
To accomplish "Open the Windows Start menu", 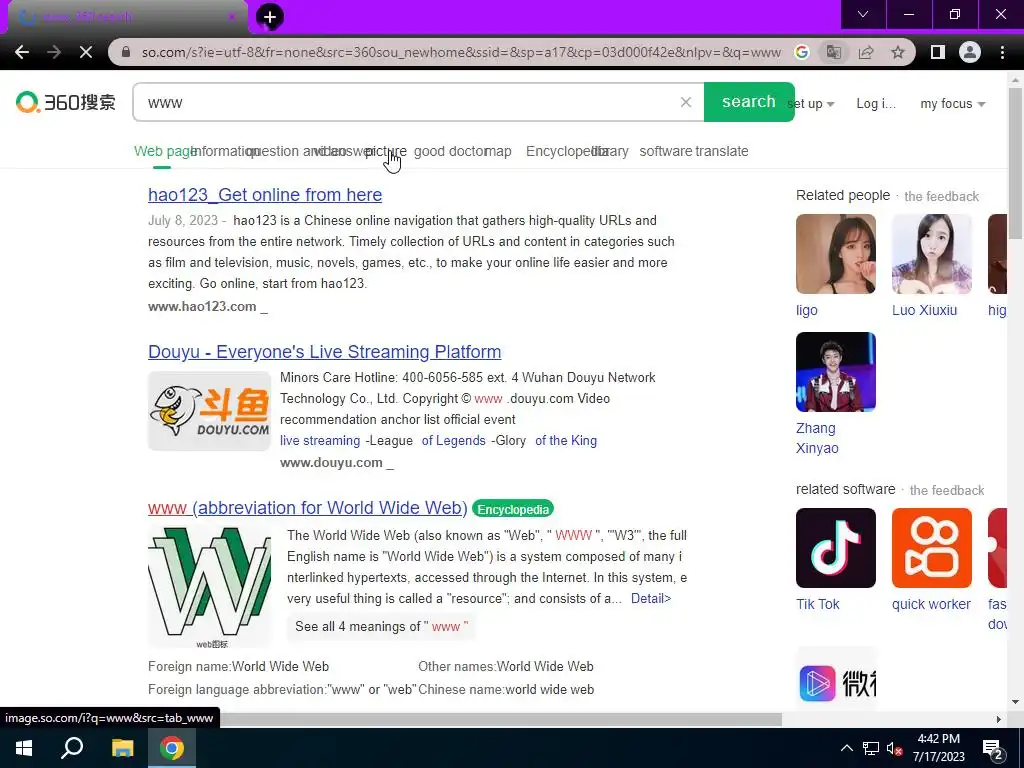I will 24,748.
